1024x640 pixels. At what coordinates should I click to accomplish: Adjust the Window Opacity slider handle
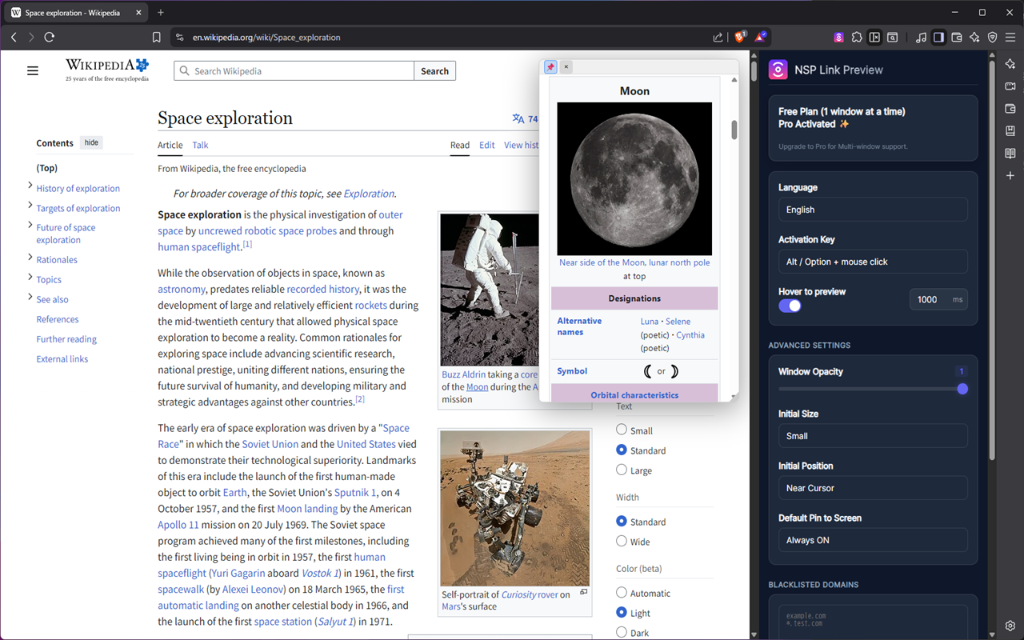(962, 389)
